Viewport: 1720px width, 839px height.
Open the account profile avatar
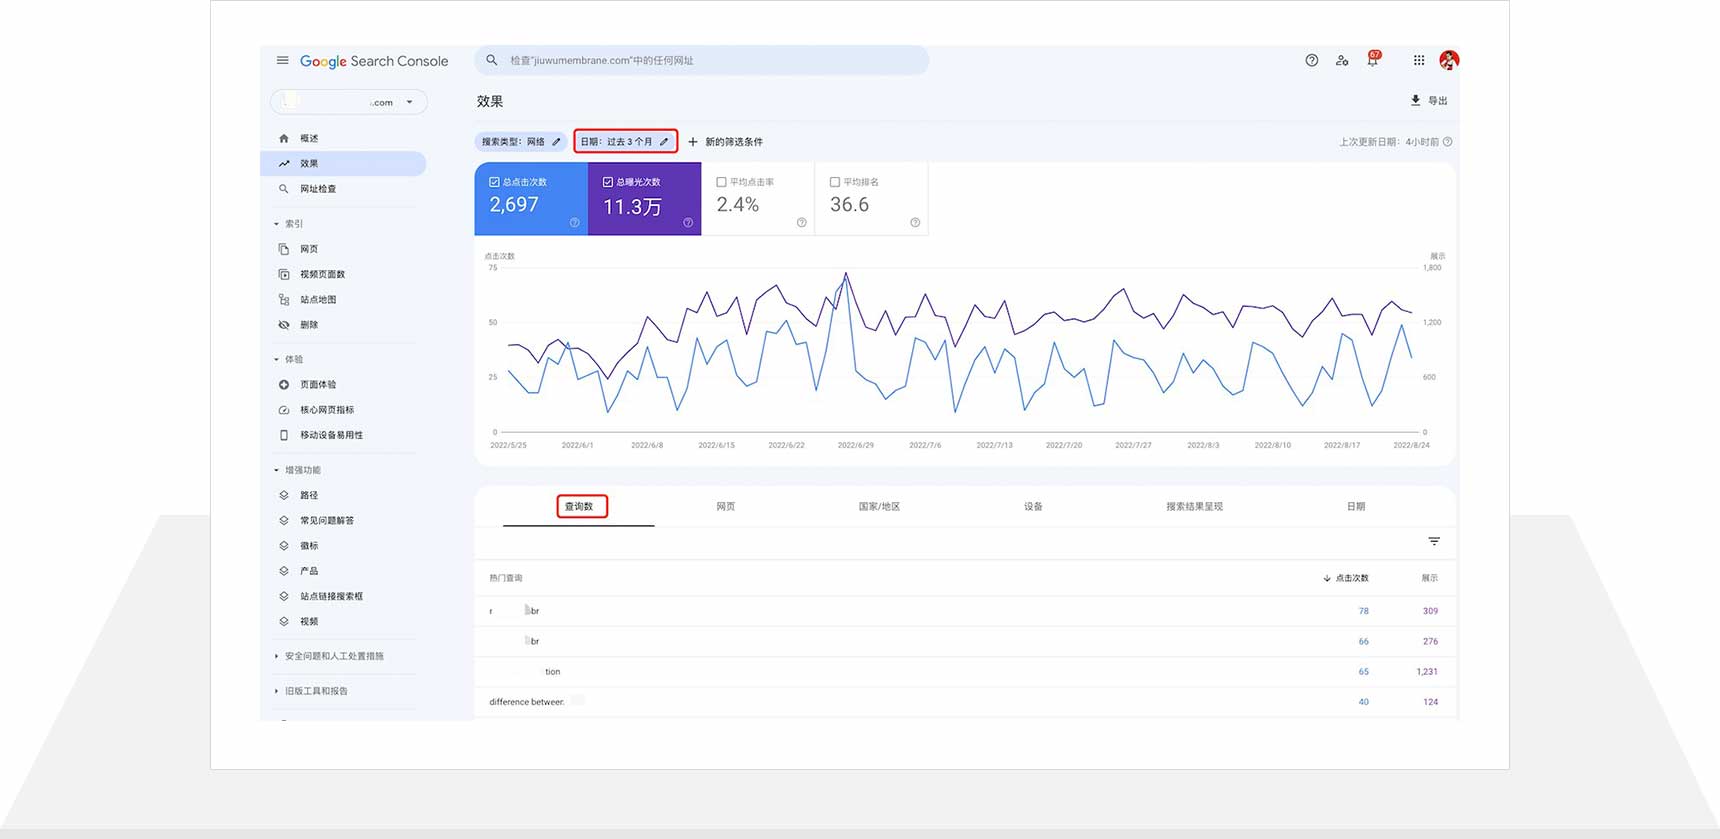click(x=1449, y=61)
